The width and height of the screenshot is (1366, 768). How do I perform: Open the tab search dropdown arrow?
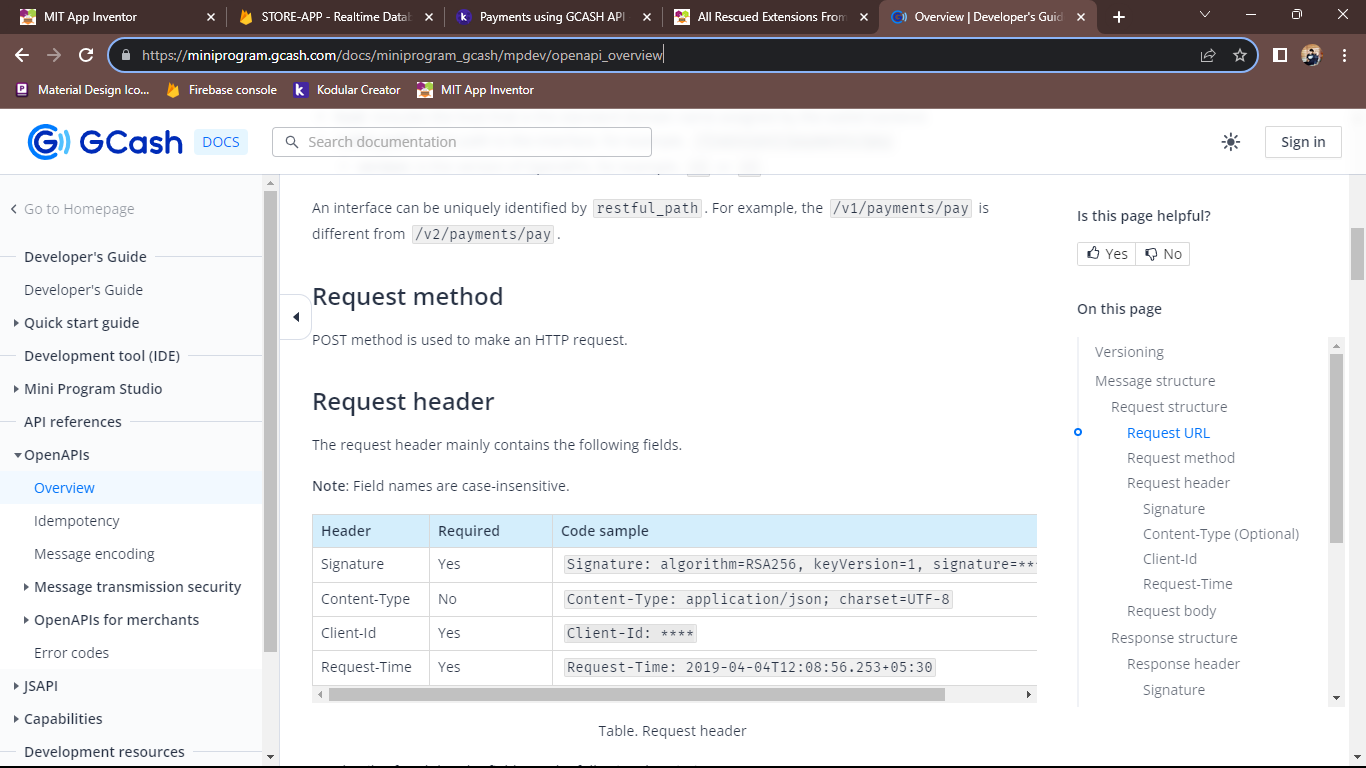coord(1205,15)
